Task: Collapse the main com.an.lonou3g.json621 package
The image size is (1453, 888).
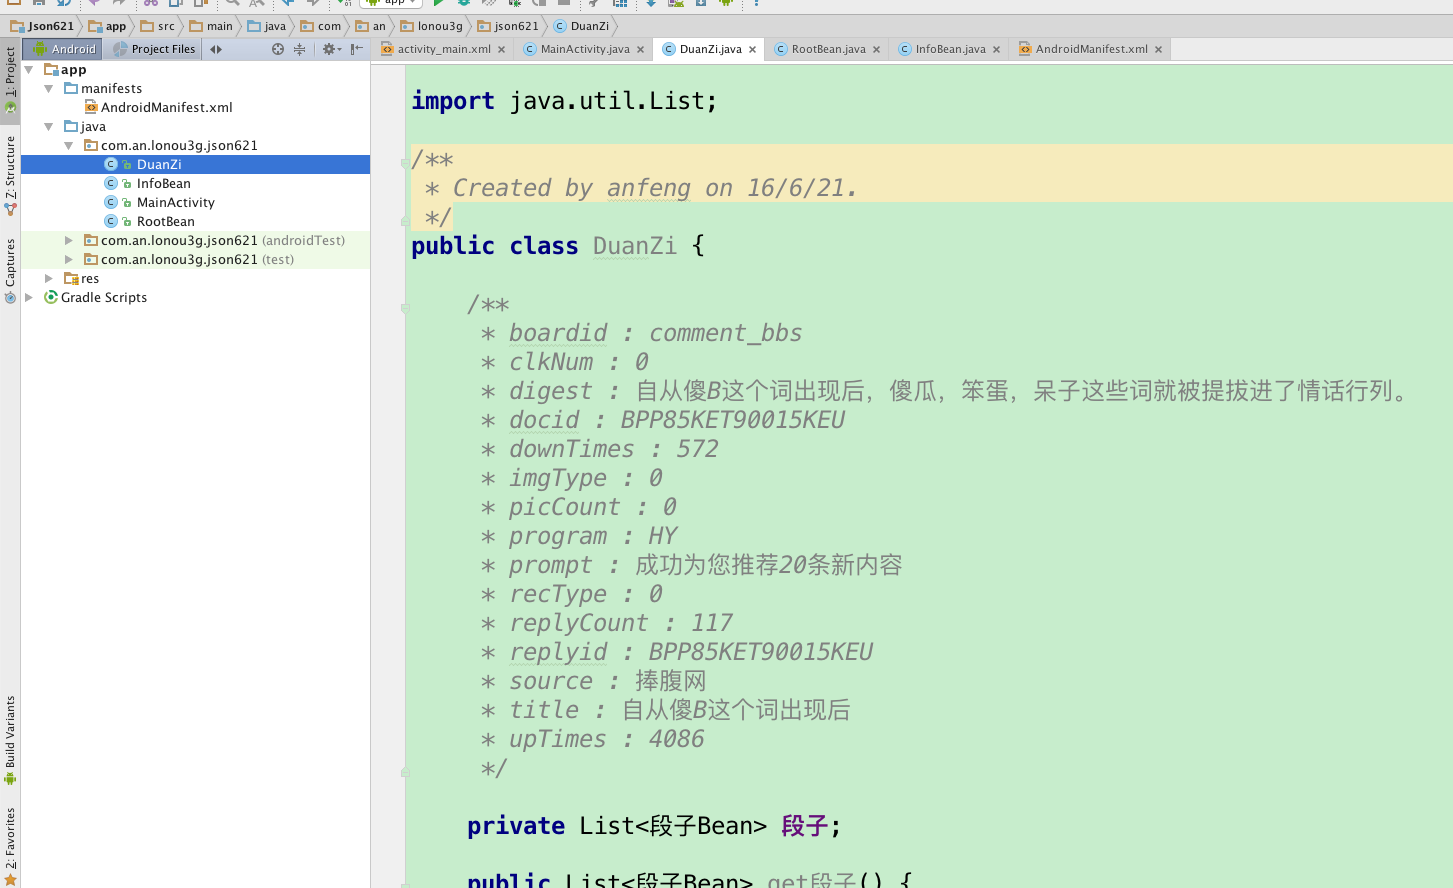Action: 68,146
